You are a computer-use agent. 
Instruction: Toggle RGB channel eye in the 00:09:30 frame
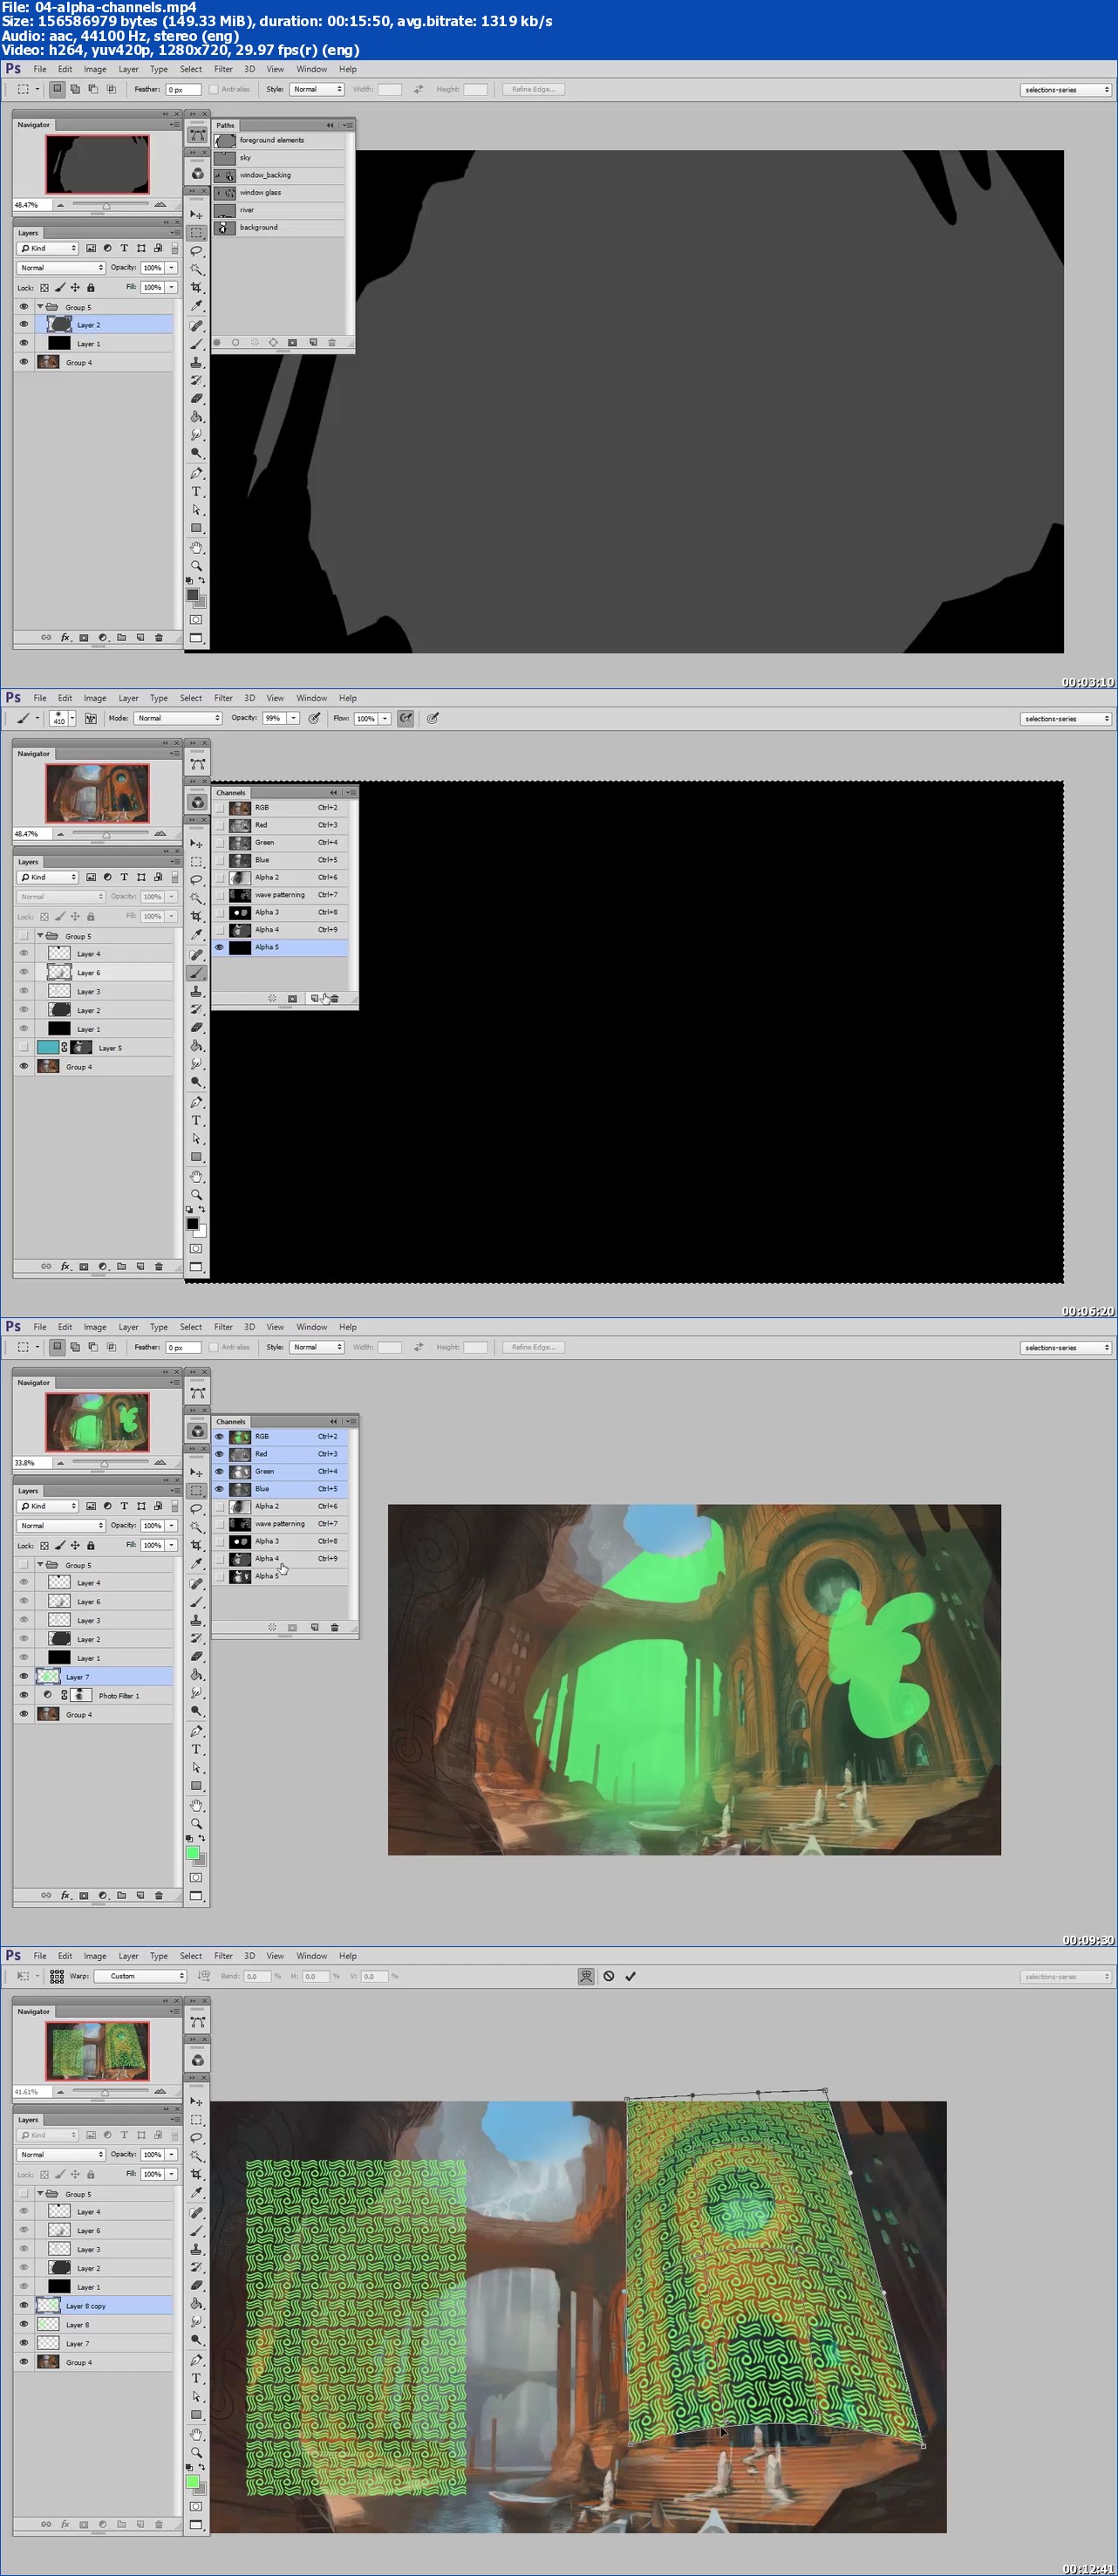(220, 1436)
